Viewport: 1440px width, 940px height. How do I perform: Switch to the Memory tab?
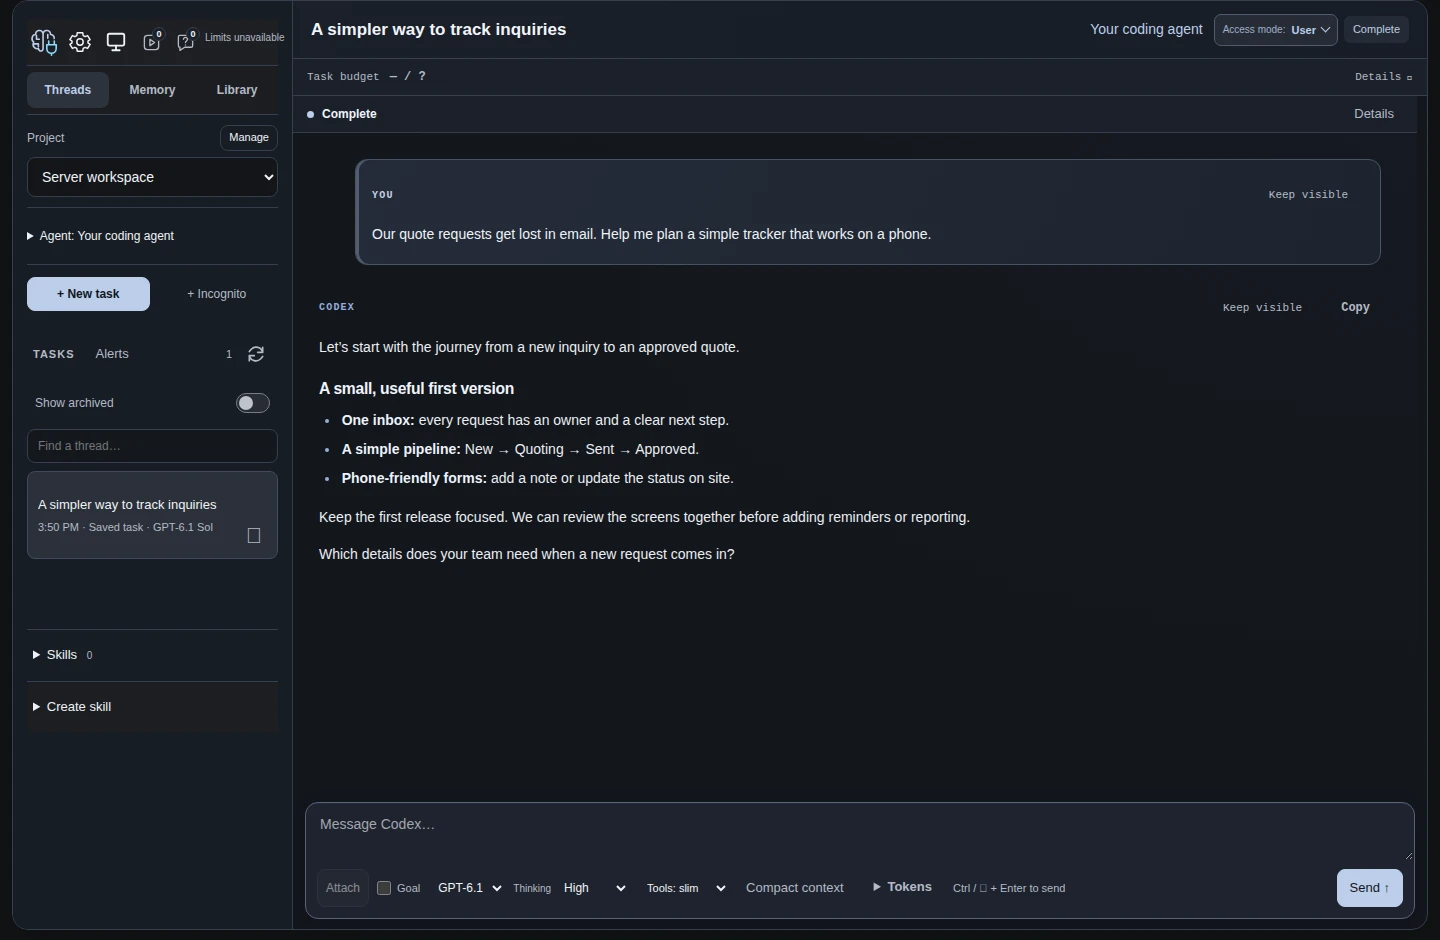coord(152,90)
